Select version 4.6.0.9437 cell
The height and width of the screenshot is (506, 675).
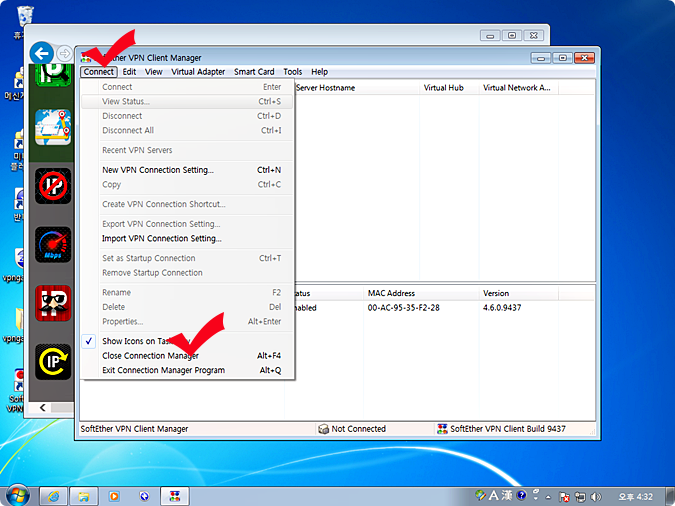(x=502, y=308)
